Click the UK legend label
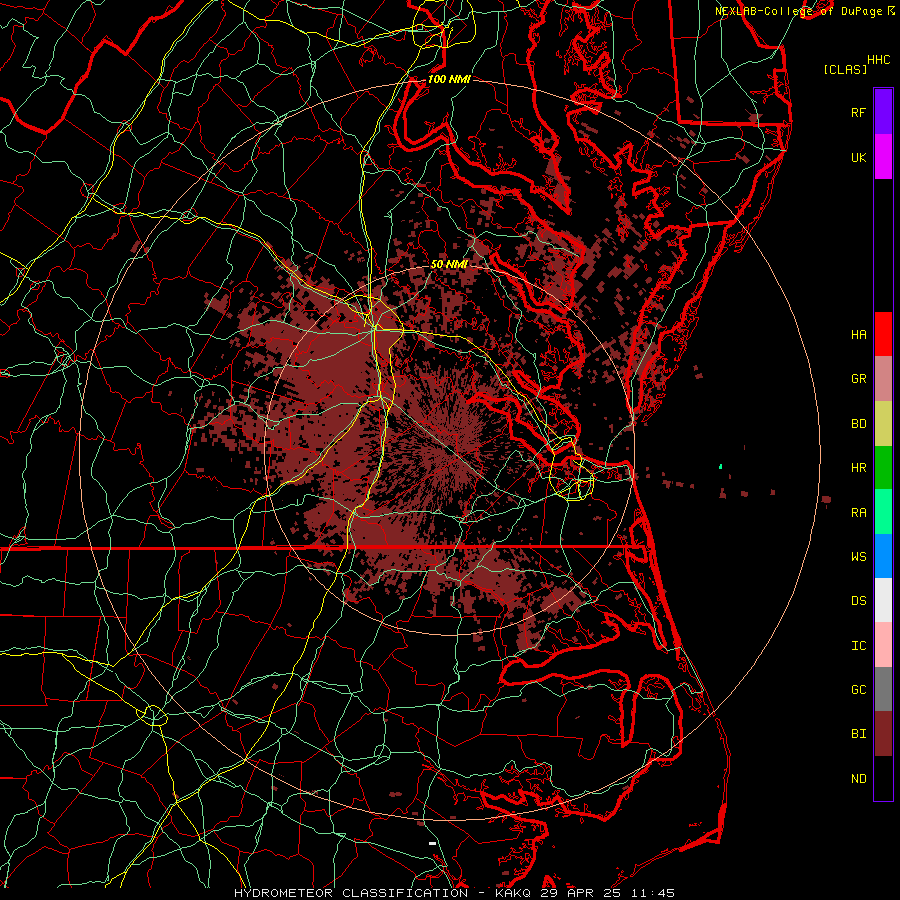900x900 pixels. pyautogui.click(x=858, y=157)
